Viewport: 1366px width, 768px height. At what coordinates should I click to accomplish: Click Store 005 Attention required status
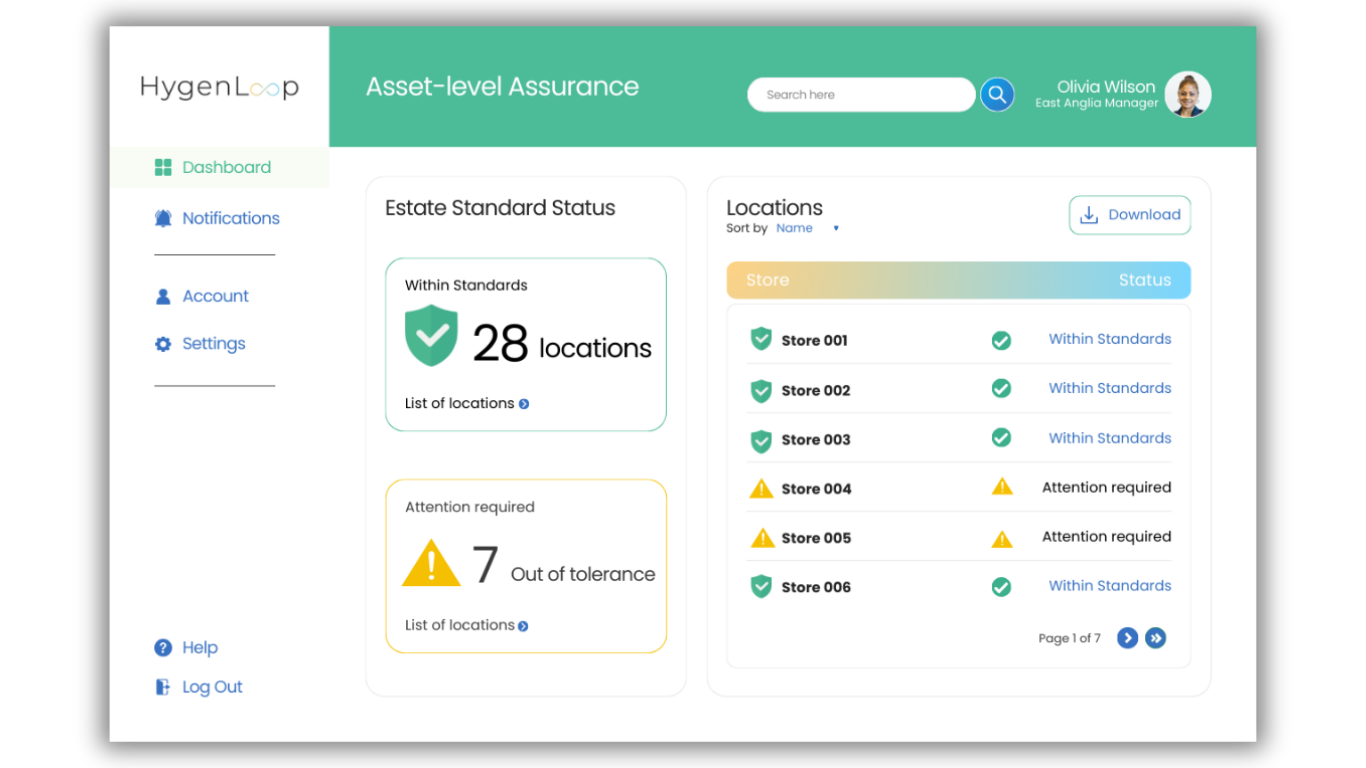pos(1106,537)
